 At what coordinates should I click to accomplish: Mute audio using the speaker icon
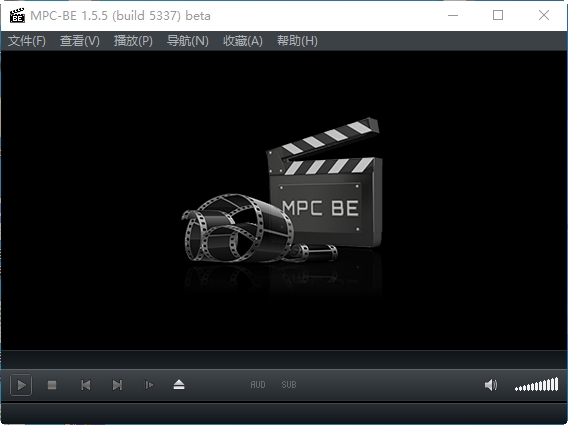(x=491, y=385)
